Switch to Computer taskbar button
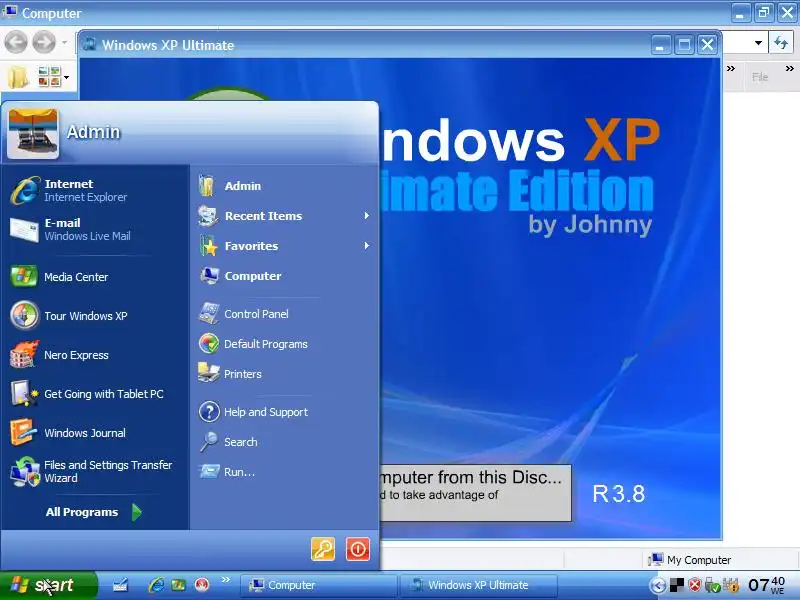 point(318,585)
